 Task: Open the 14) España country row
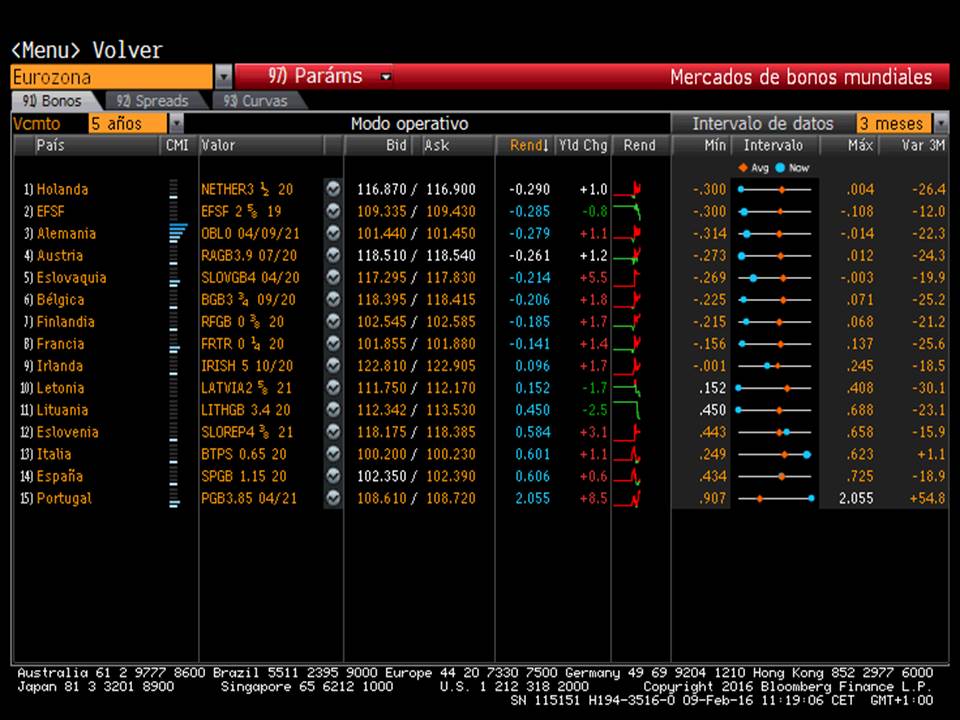coord(51,476)
